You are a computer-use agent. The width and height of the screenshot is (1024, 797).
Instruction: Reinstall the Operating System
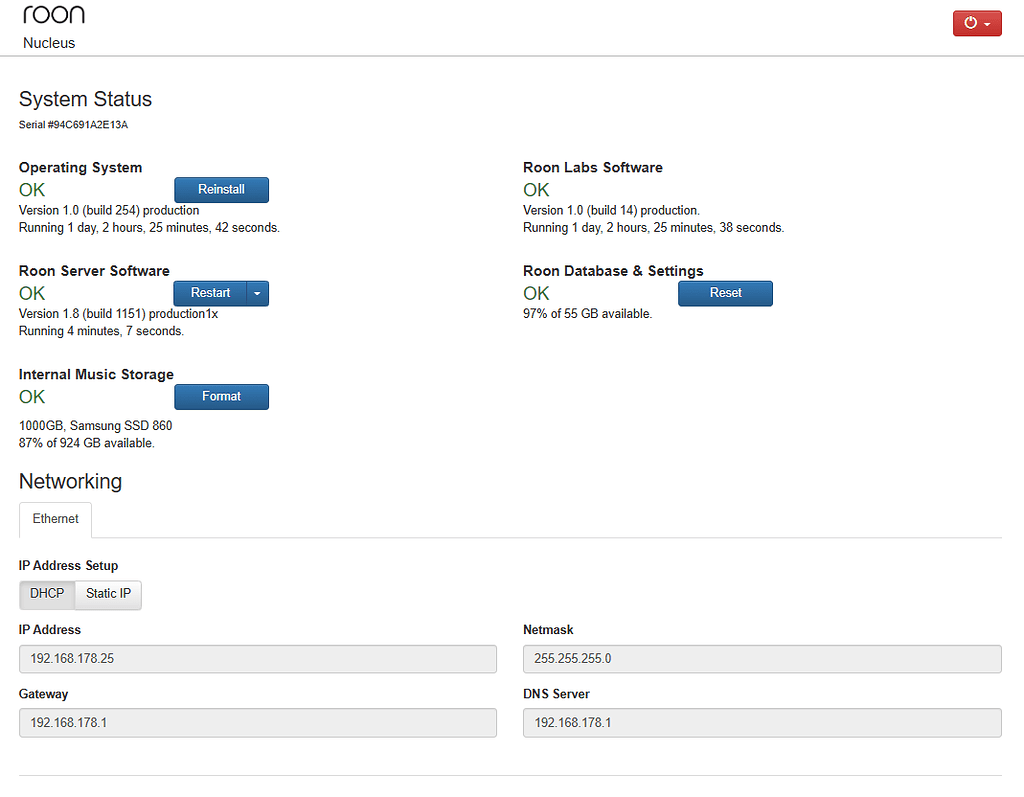click(221, 189)
